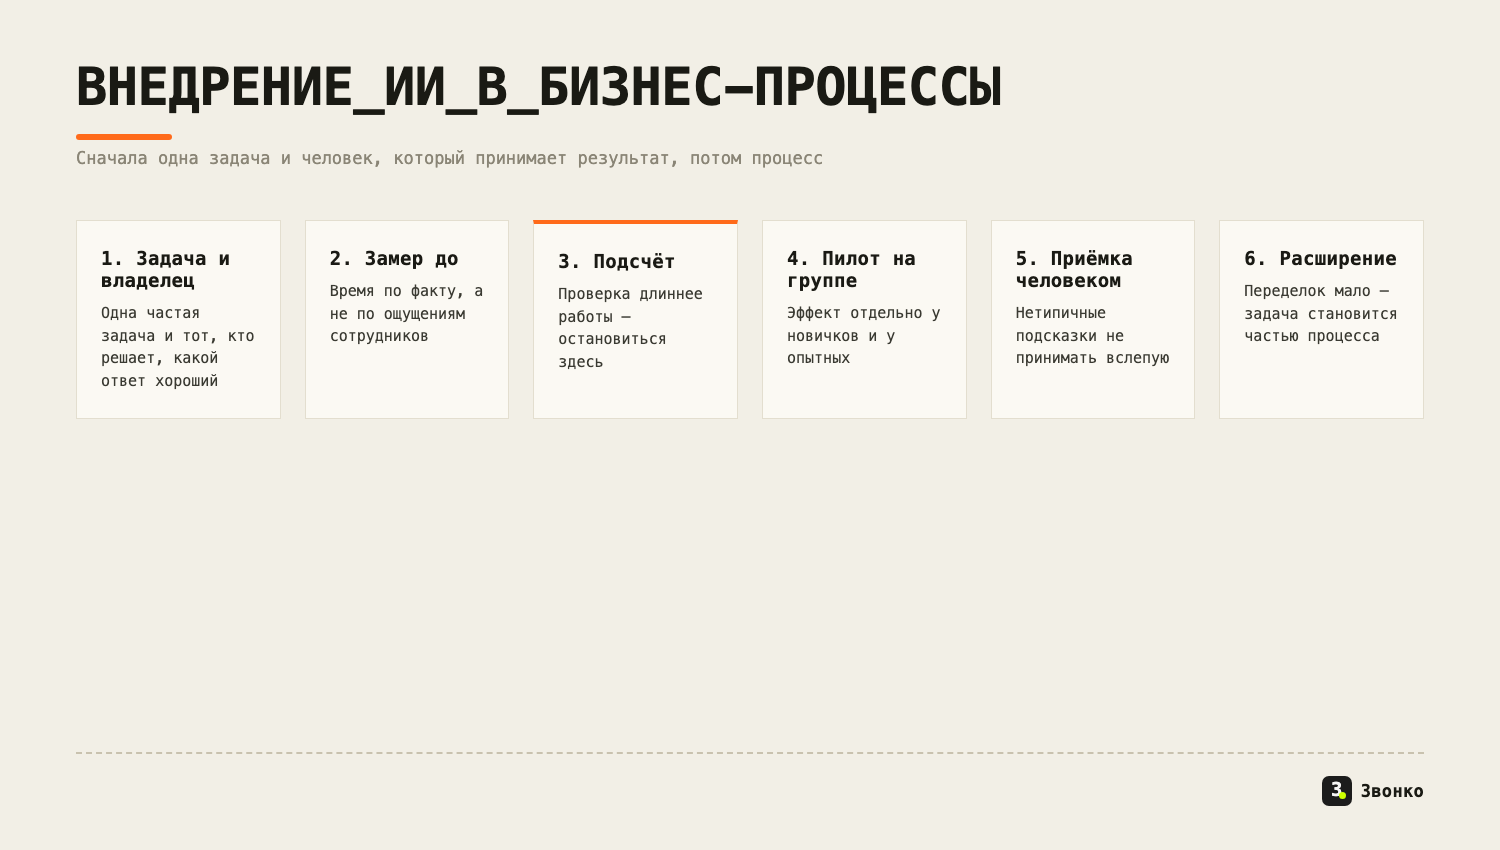Click the Звонко logo icon
The width and height of the screenshot is (1500, 850).
[x=1337, y=791]
